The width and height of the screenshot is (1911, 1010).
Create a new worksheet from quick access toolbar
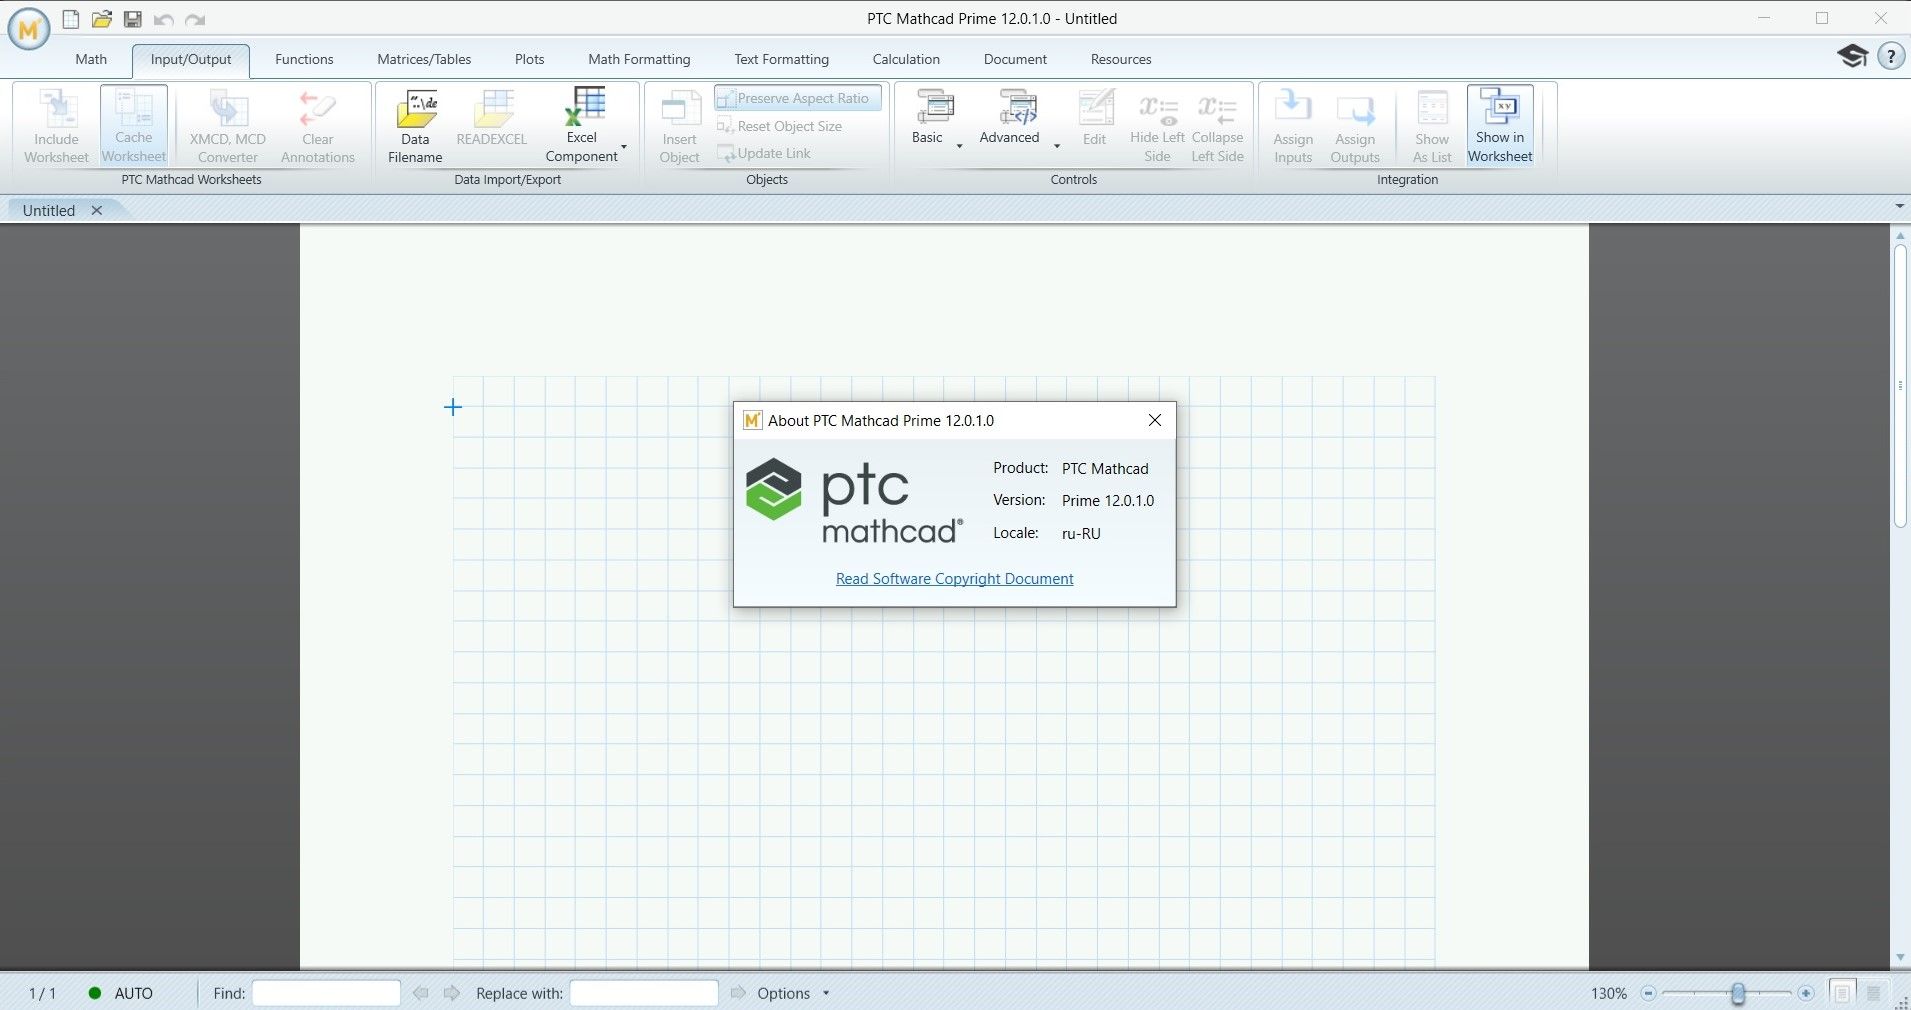(x=70, y=19)
